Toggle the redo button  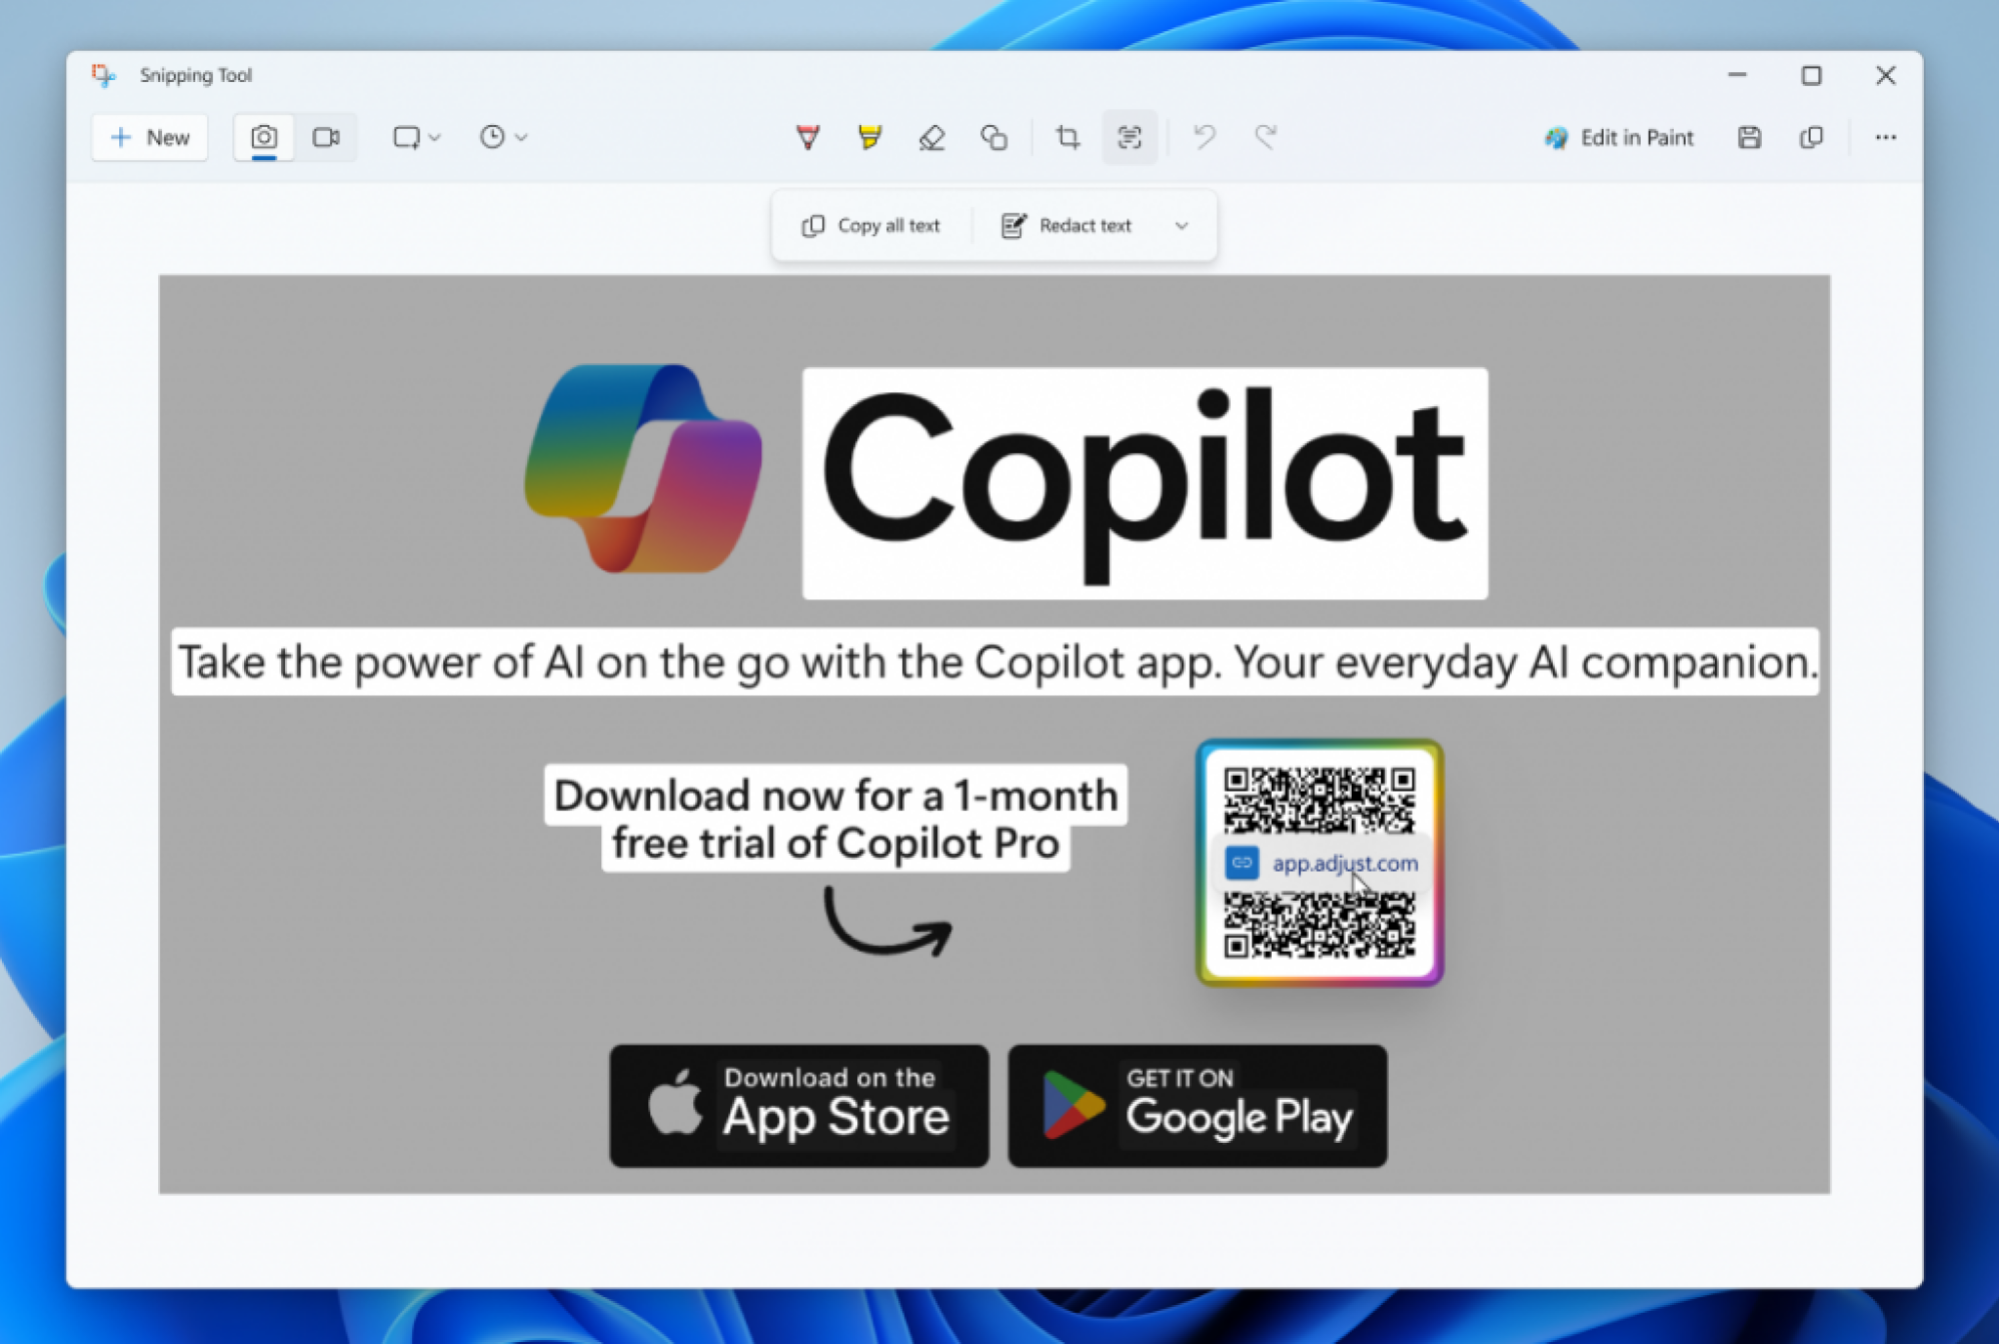pyautogui.click(x=1266, y=136)
